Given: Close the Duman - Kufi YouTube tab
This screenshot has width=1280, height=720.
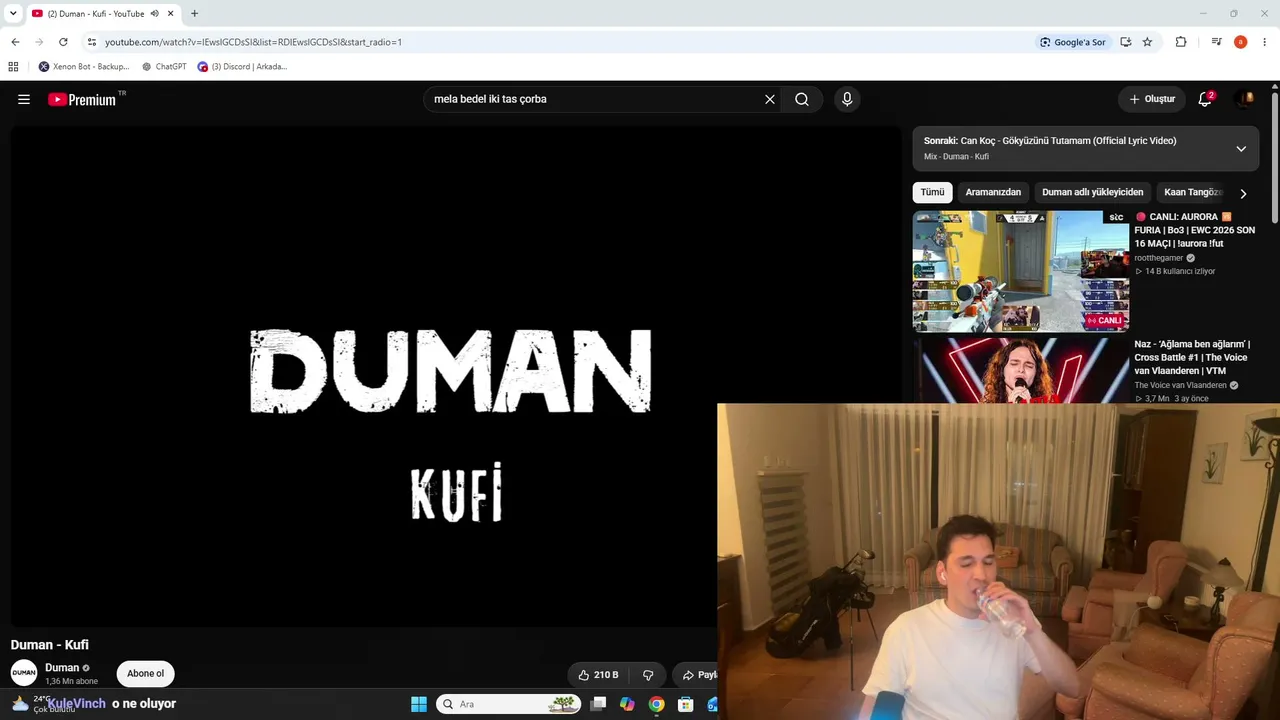Looking at the screenshot, I should pos(171,14).
